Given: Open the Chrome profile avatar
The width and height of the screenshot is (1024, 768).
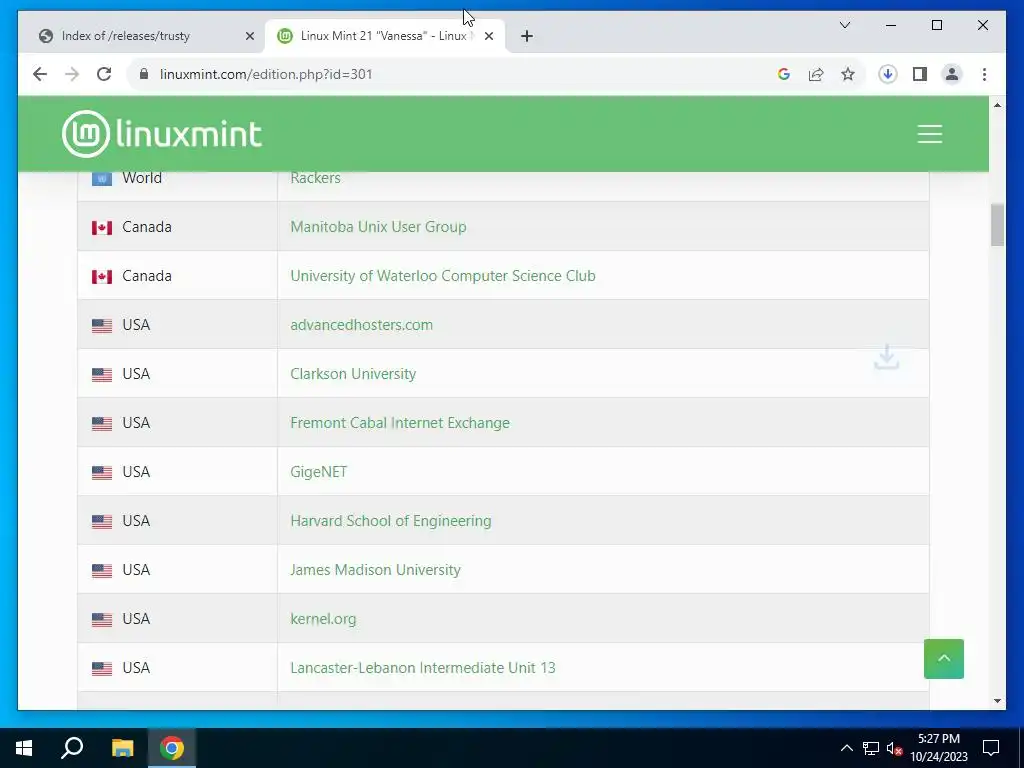Looking at the screenshot, I should [x=952, y=74].
